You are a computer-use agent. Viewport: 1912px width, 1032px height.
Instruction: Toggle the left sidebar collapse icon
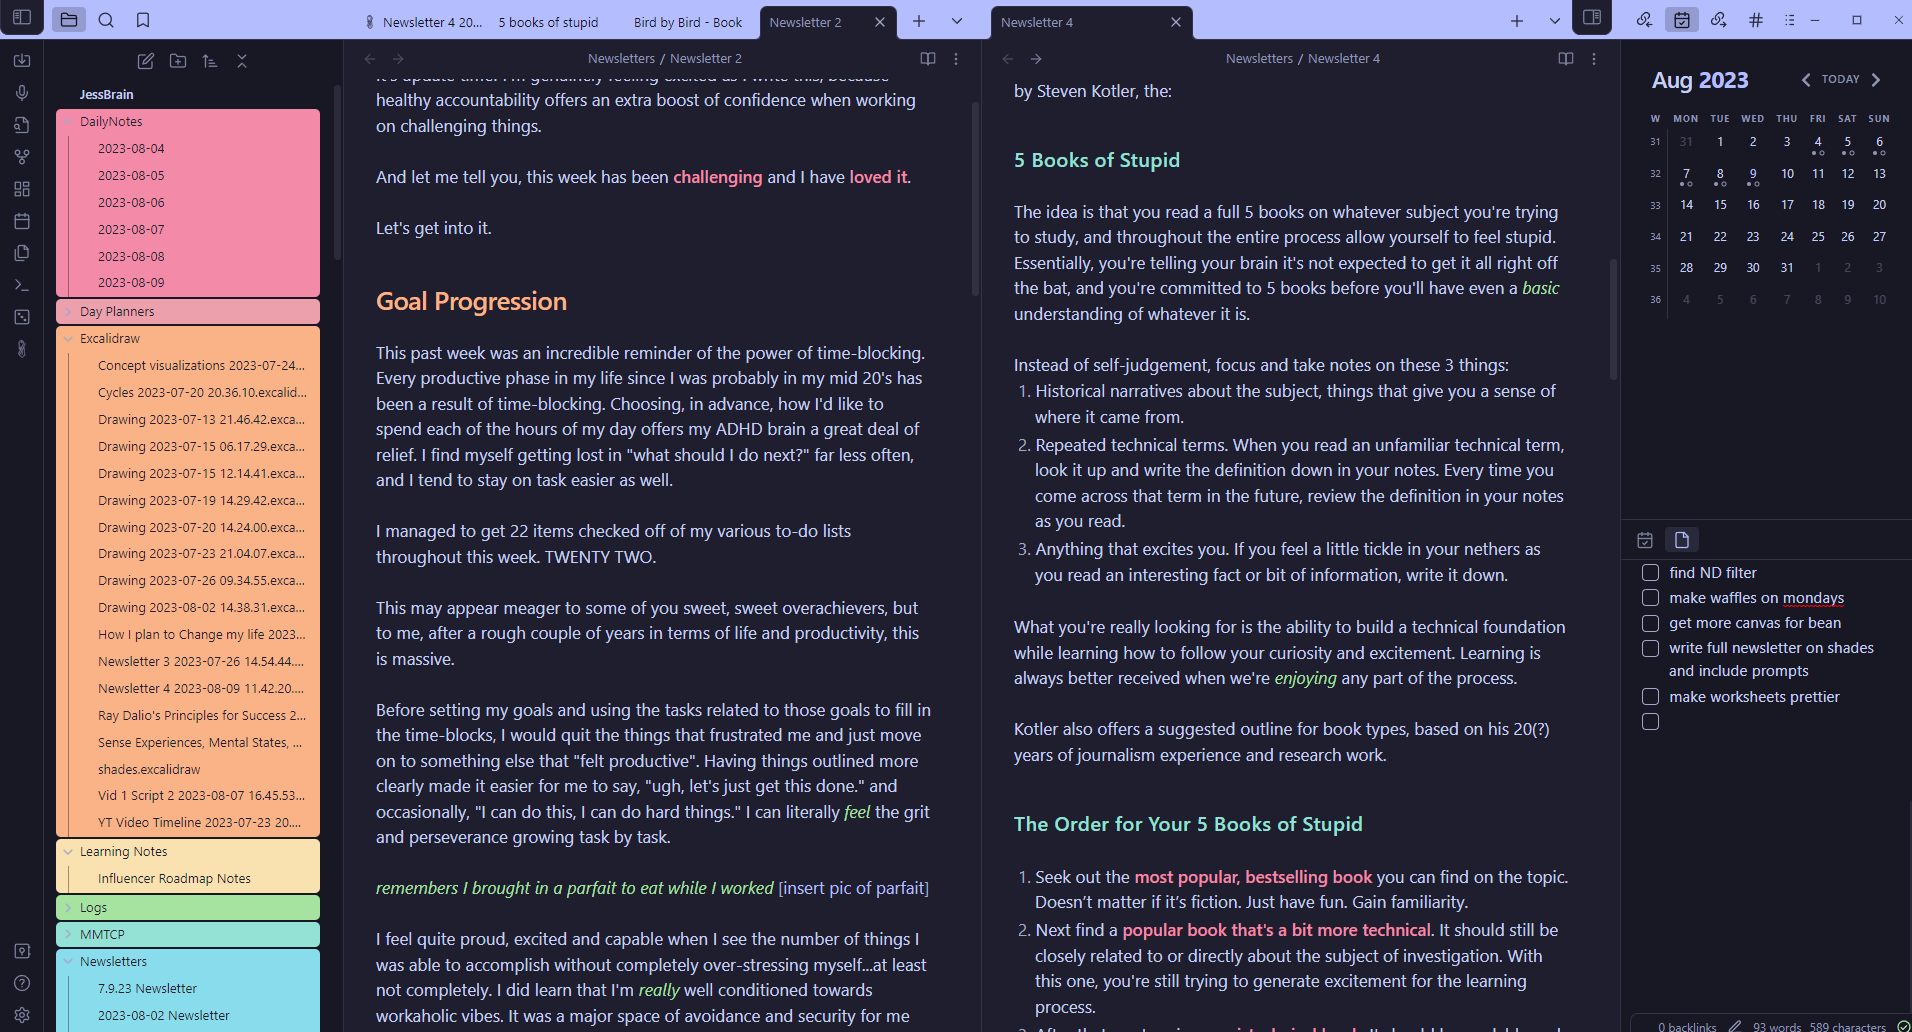[x=22, y=18]
